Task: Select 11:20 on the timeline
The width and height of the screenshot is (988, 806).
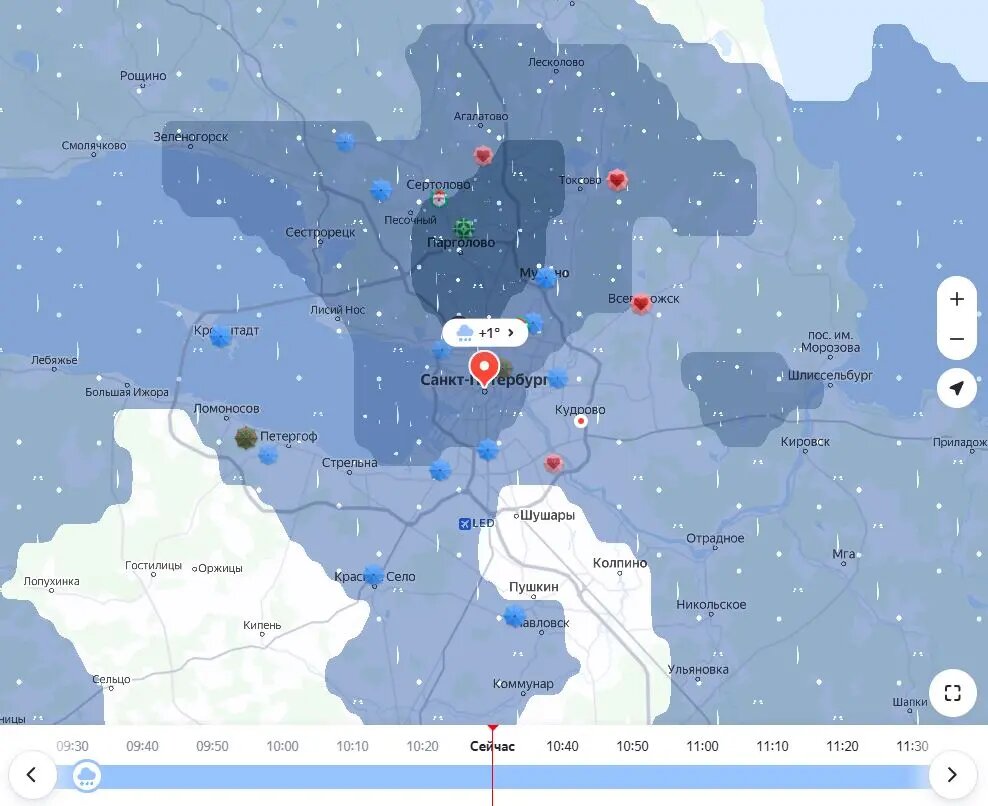Action: [x=842, y=746]
